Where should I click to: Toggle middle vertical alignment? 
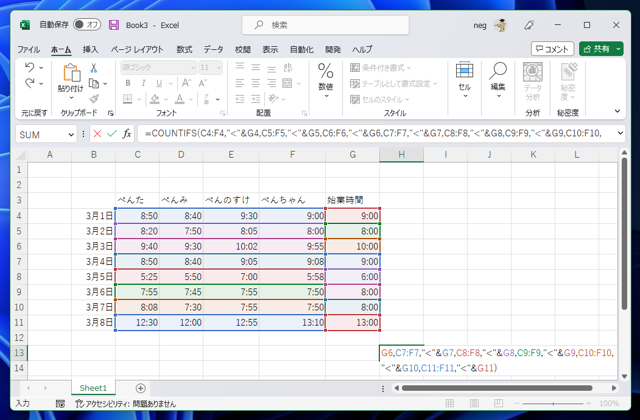click(256, 68)
